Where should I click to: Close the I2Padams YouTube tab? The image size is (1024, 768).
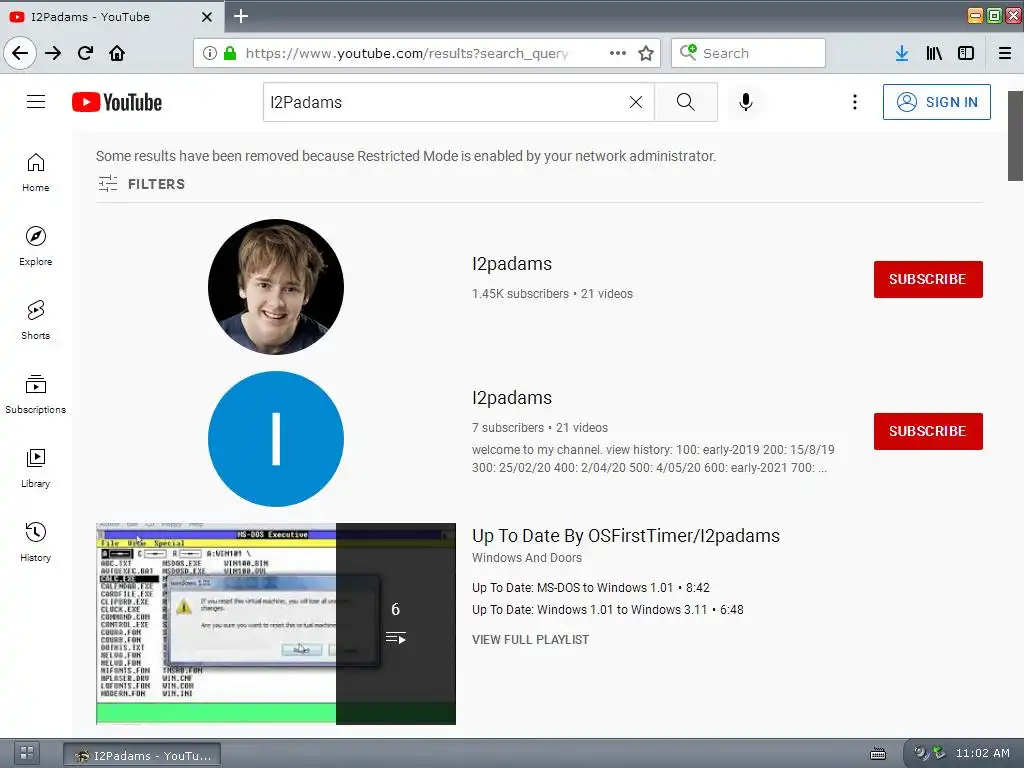click(x=207, y=16)
